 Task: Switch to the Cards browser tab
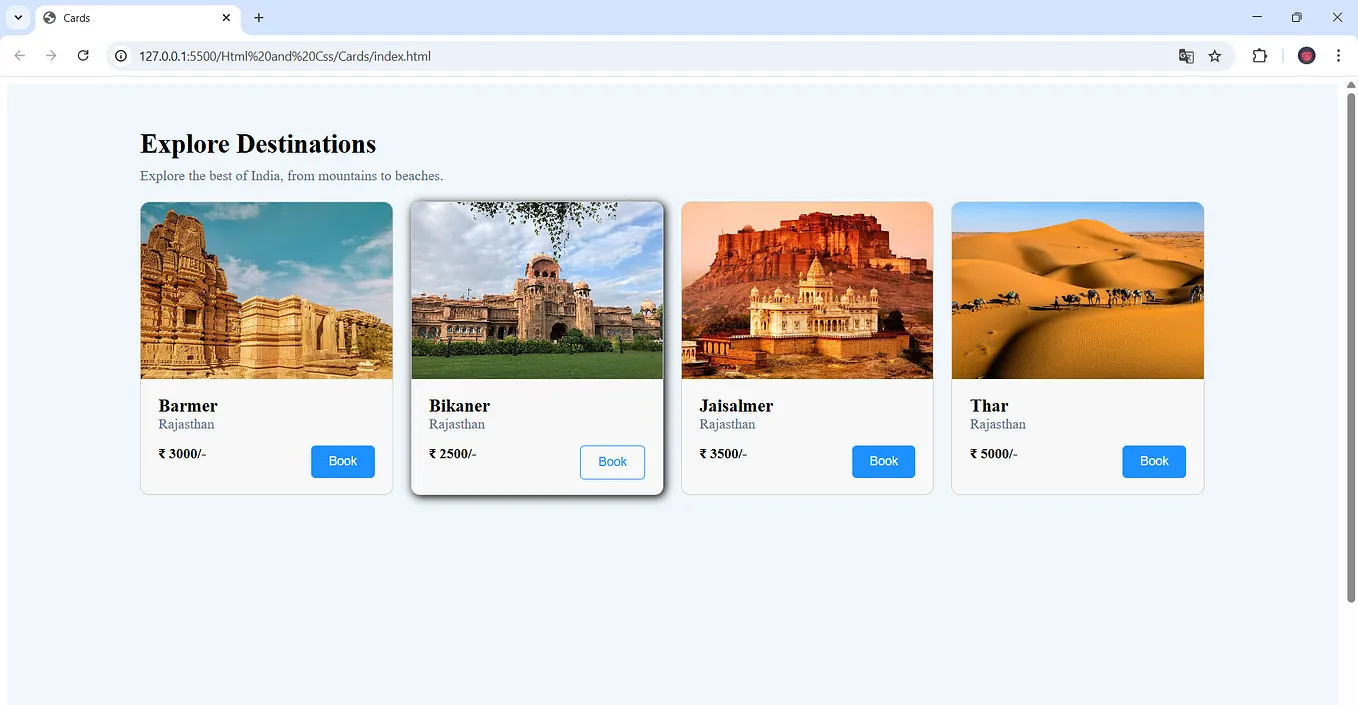[x=130, y=17]
